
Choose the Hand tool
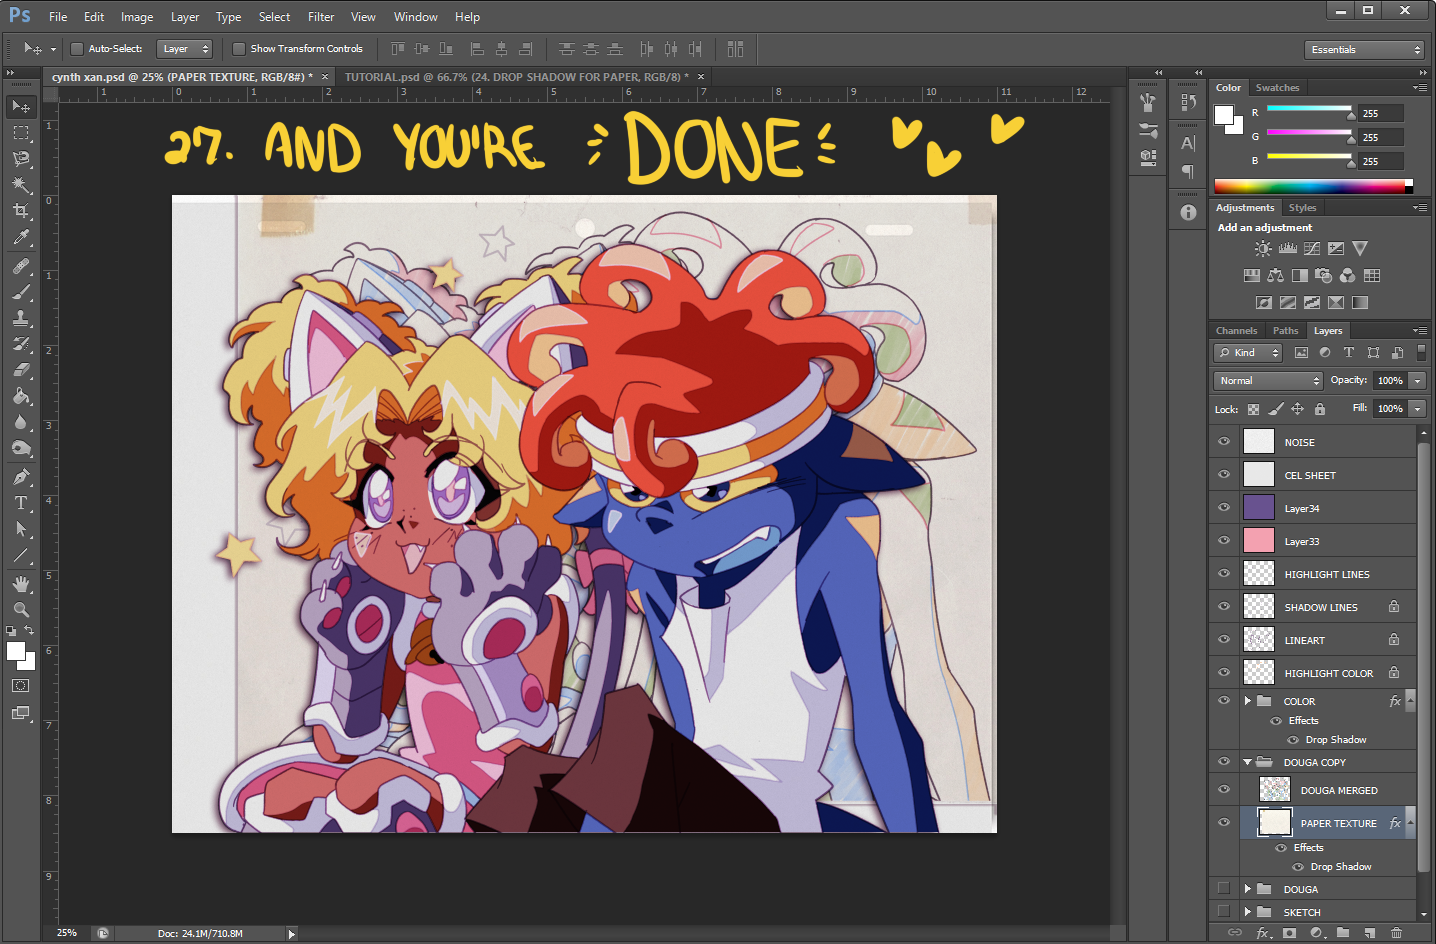tap(21, 583)
